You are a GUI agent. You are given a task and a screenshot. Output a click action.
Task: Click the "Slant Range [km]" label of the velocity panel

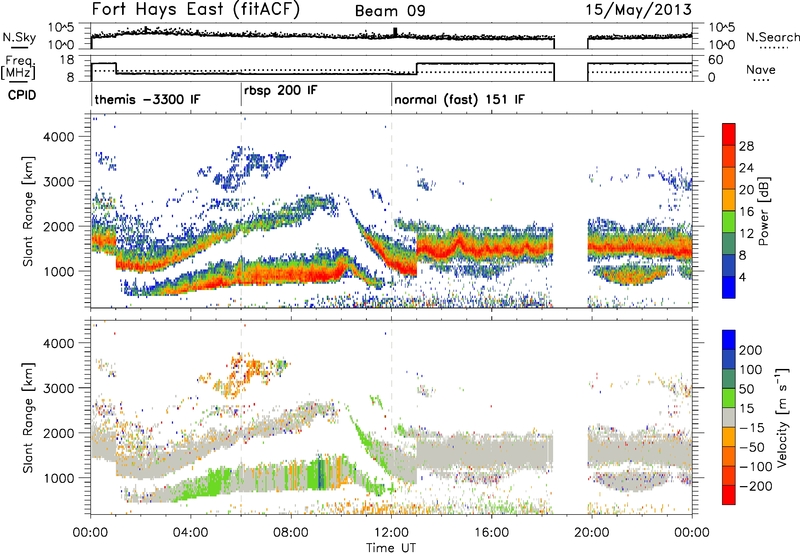pos(29,417)
